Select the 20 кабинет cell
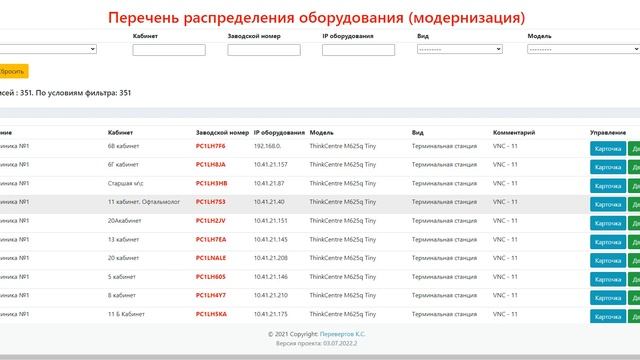640x360 pixels. [x=123, y=258]
